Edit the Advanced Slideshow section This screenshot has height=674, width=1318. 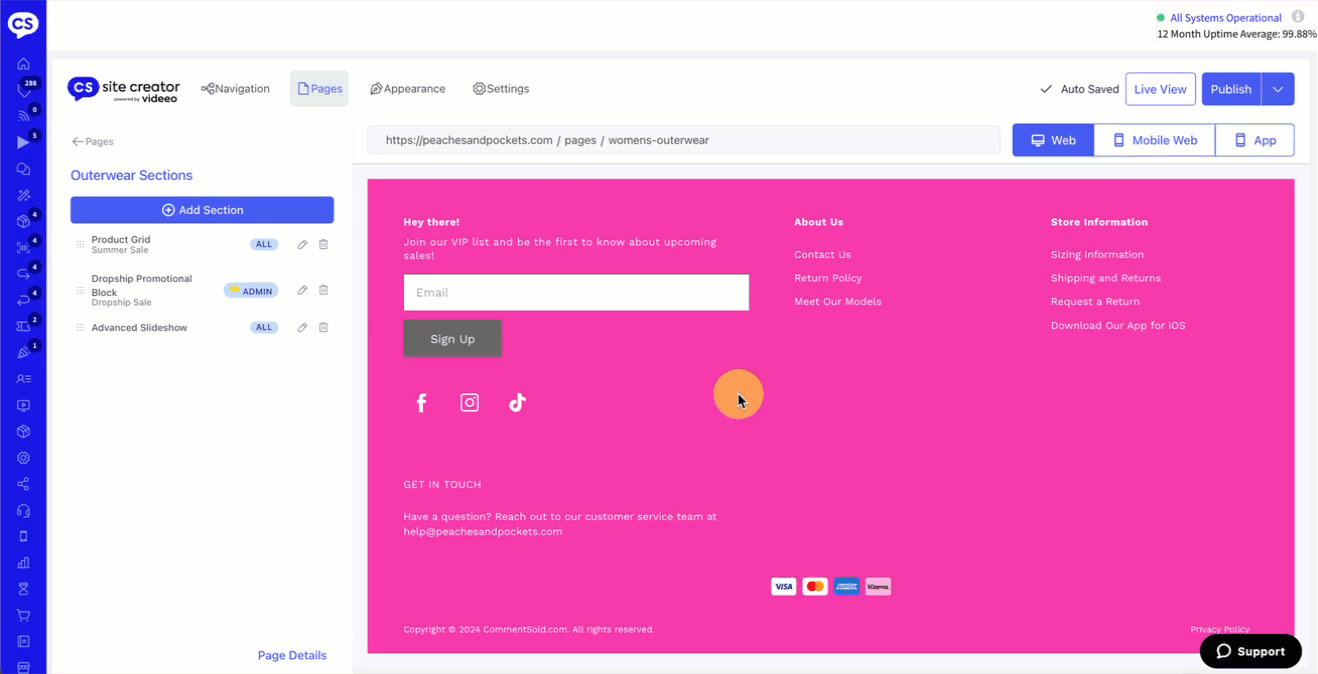[302, 328]
